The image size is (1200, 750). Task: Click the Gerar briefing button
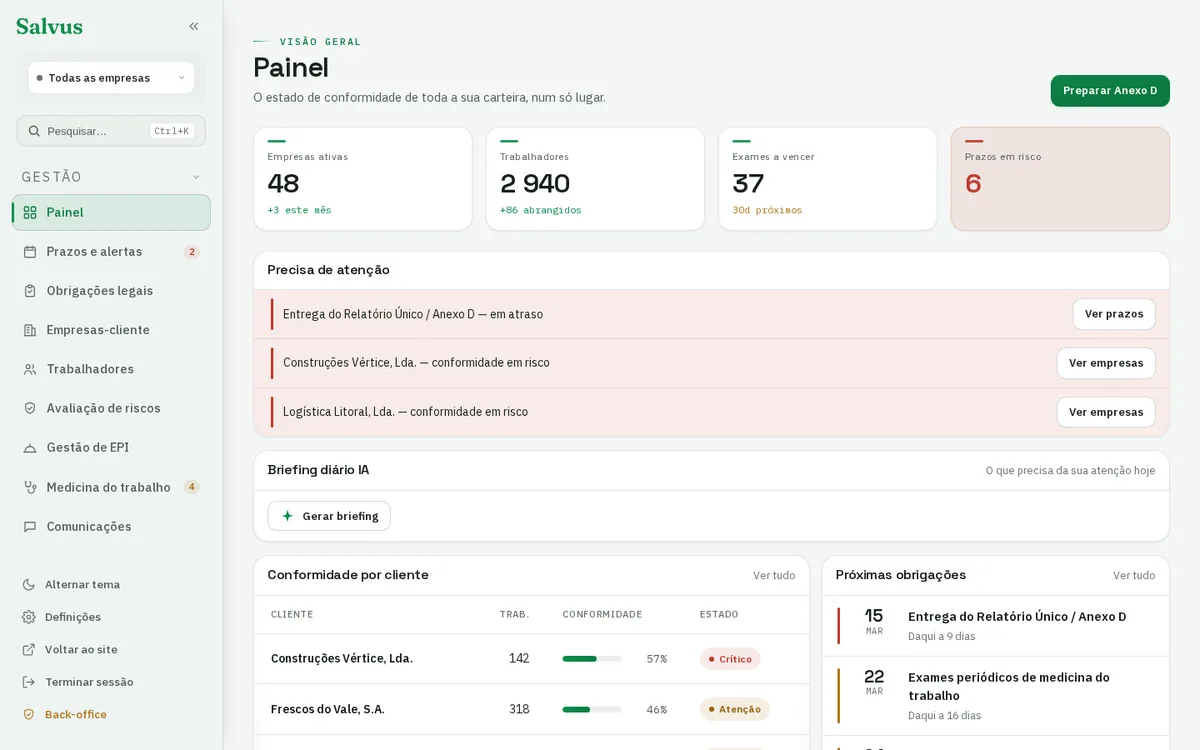pos(329,516)
